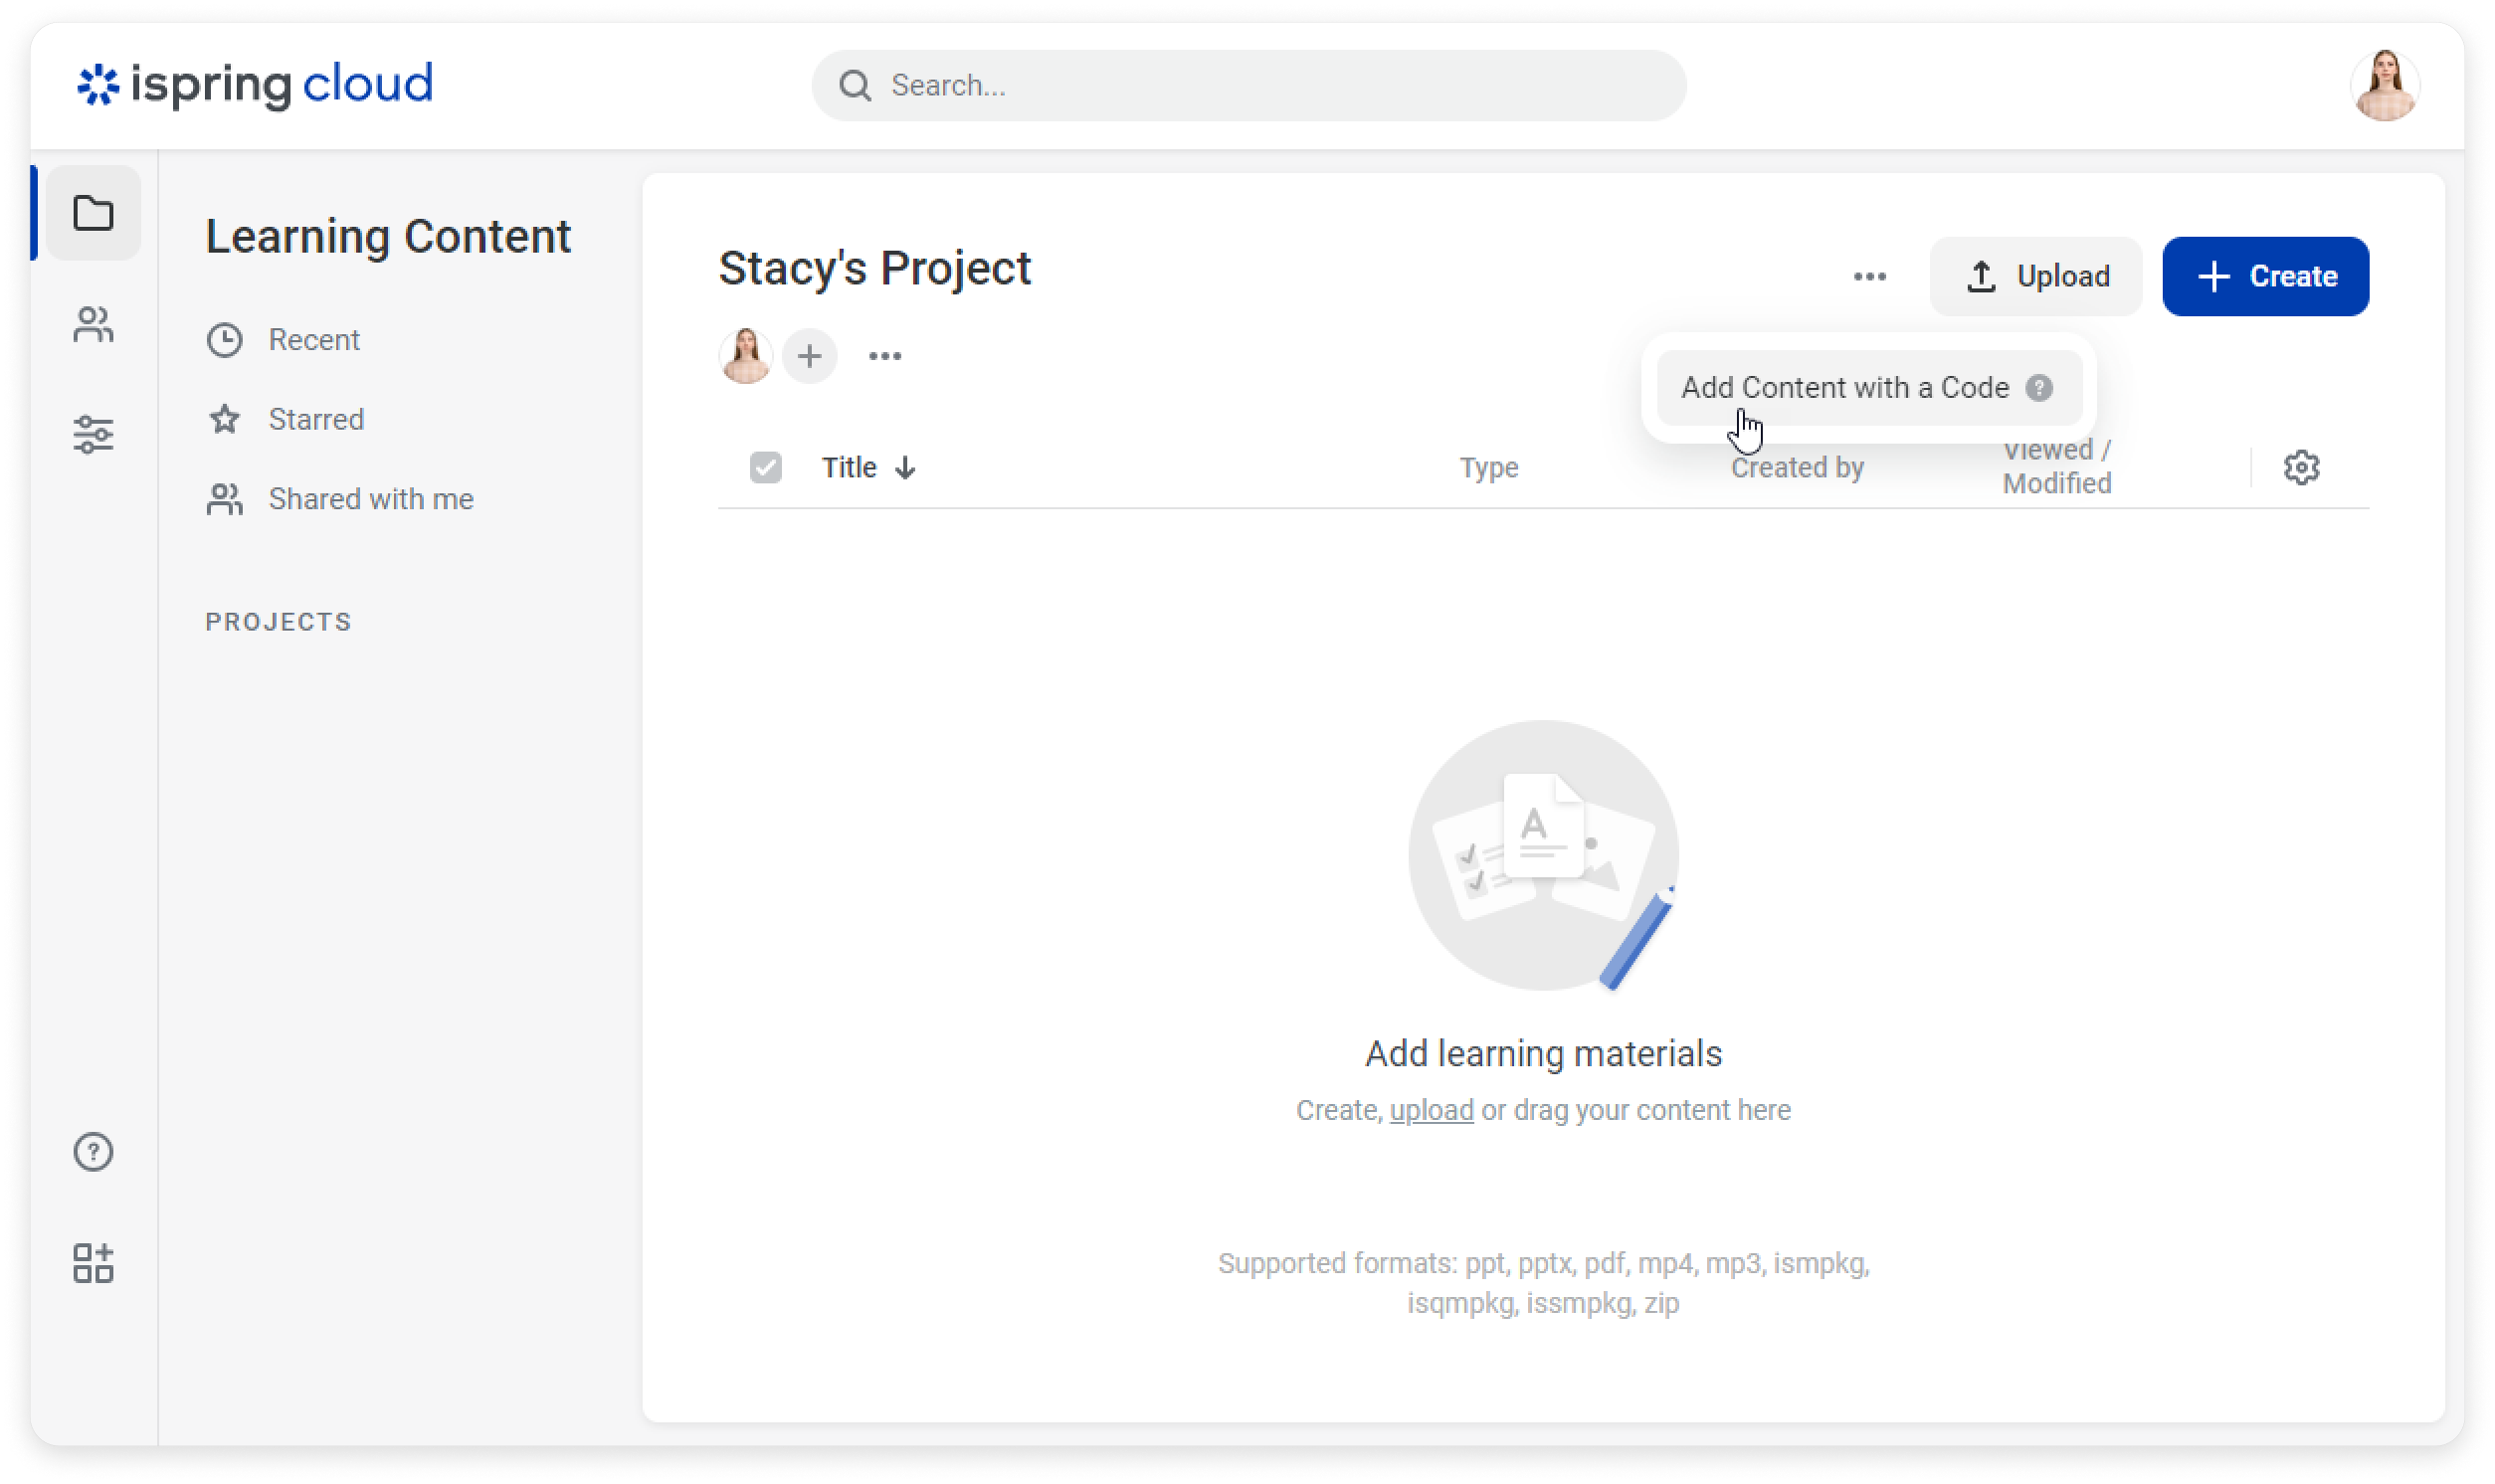Screen dimensions: 2495x1484
Task: Expand the three-dot project member options
Action: coord(885,355)
